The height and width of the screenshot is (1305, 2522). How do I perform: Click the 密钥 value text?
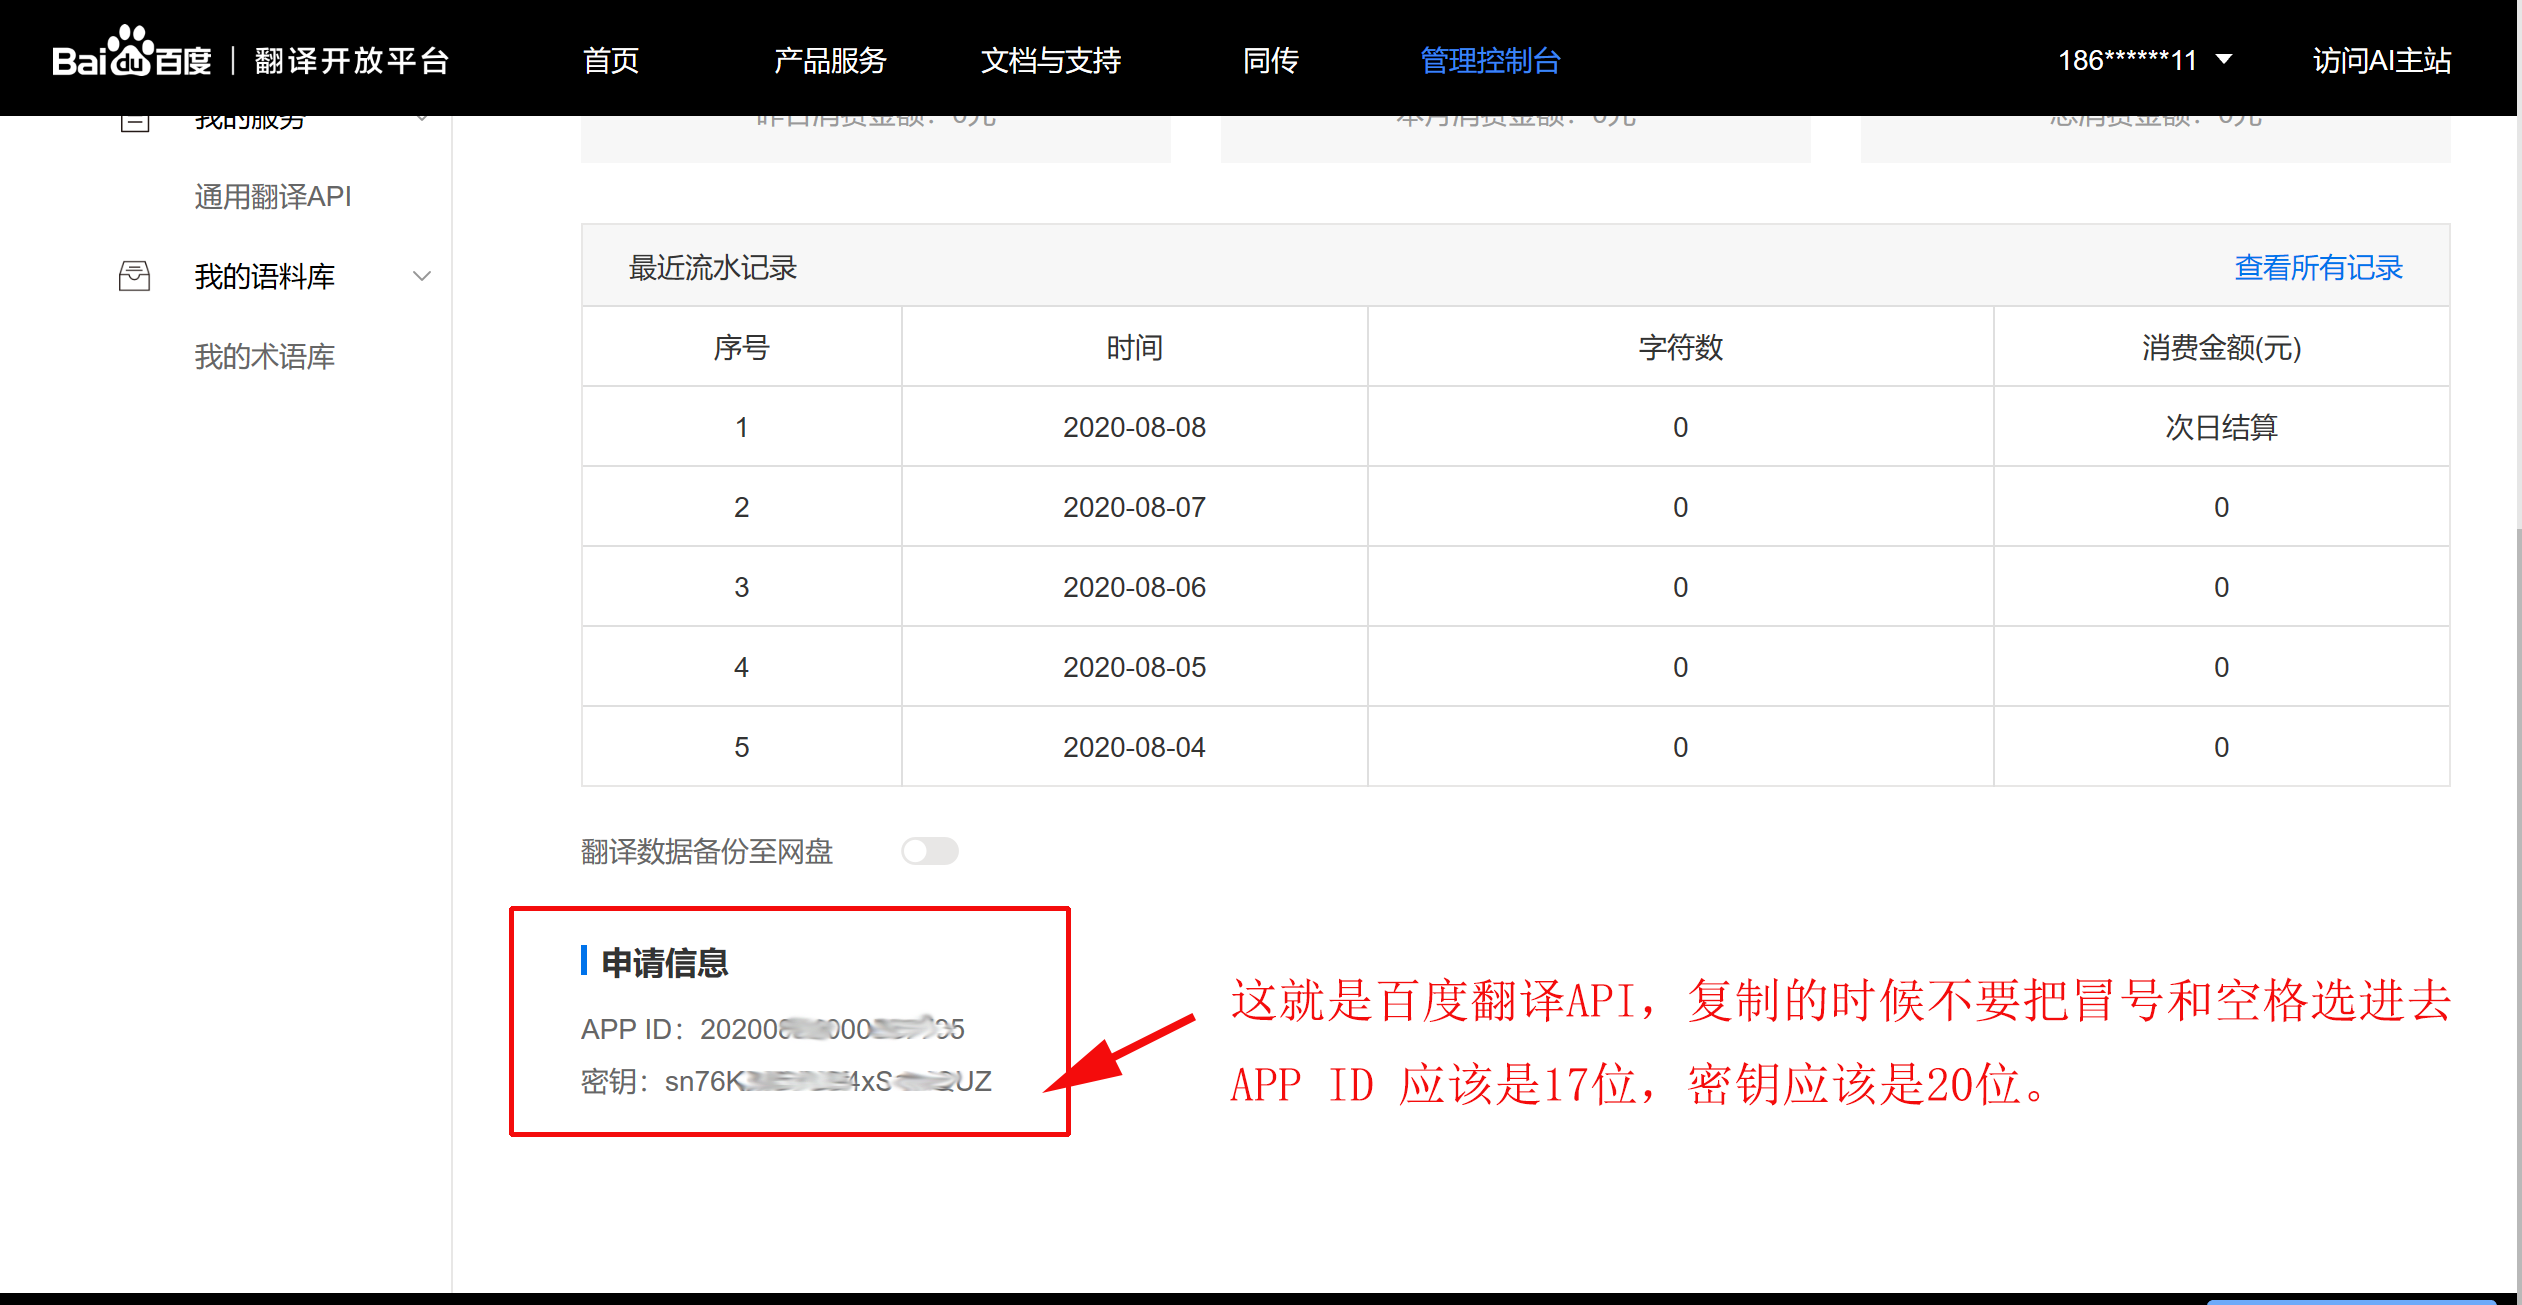pyautogui.click(x=828, y=1081)
